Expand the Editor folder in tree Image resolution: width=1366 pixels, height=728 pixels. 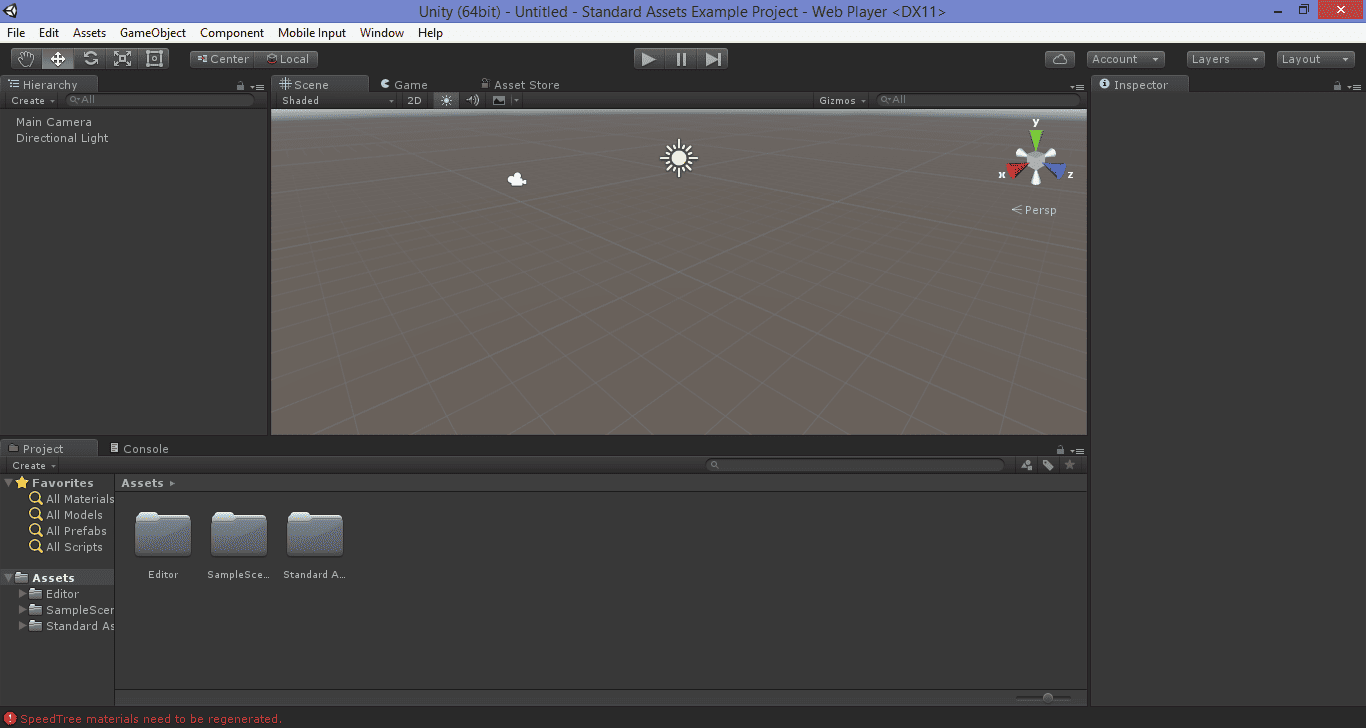23,594
